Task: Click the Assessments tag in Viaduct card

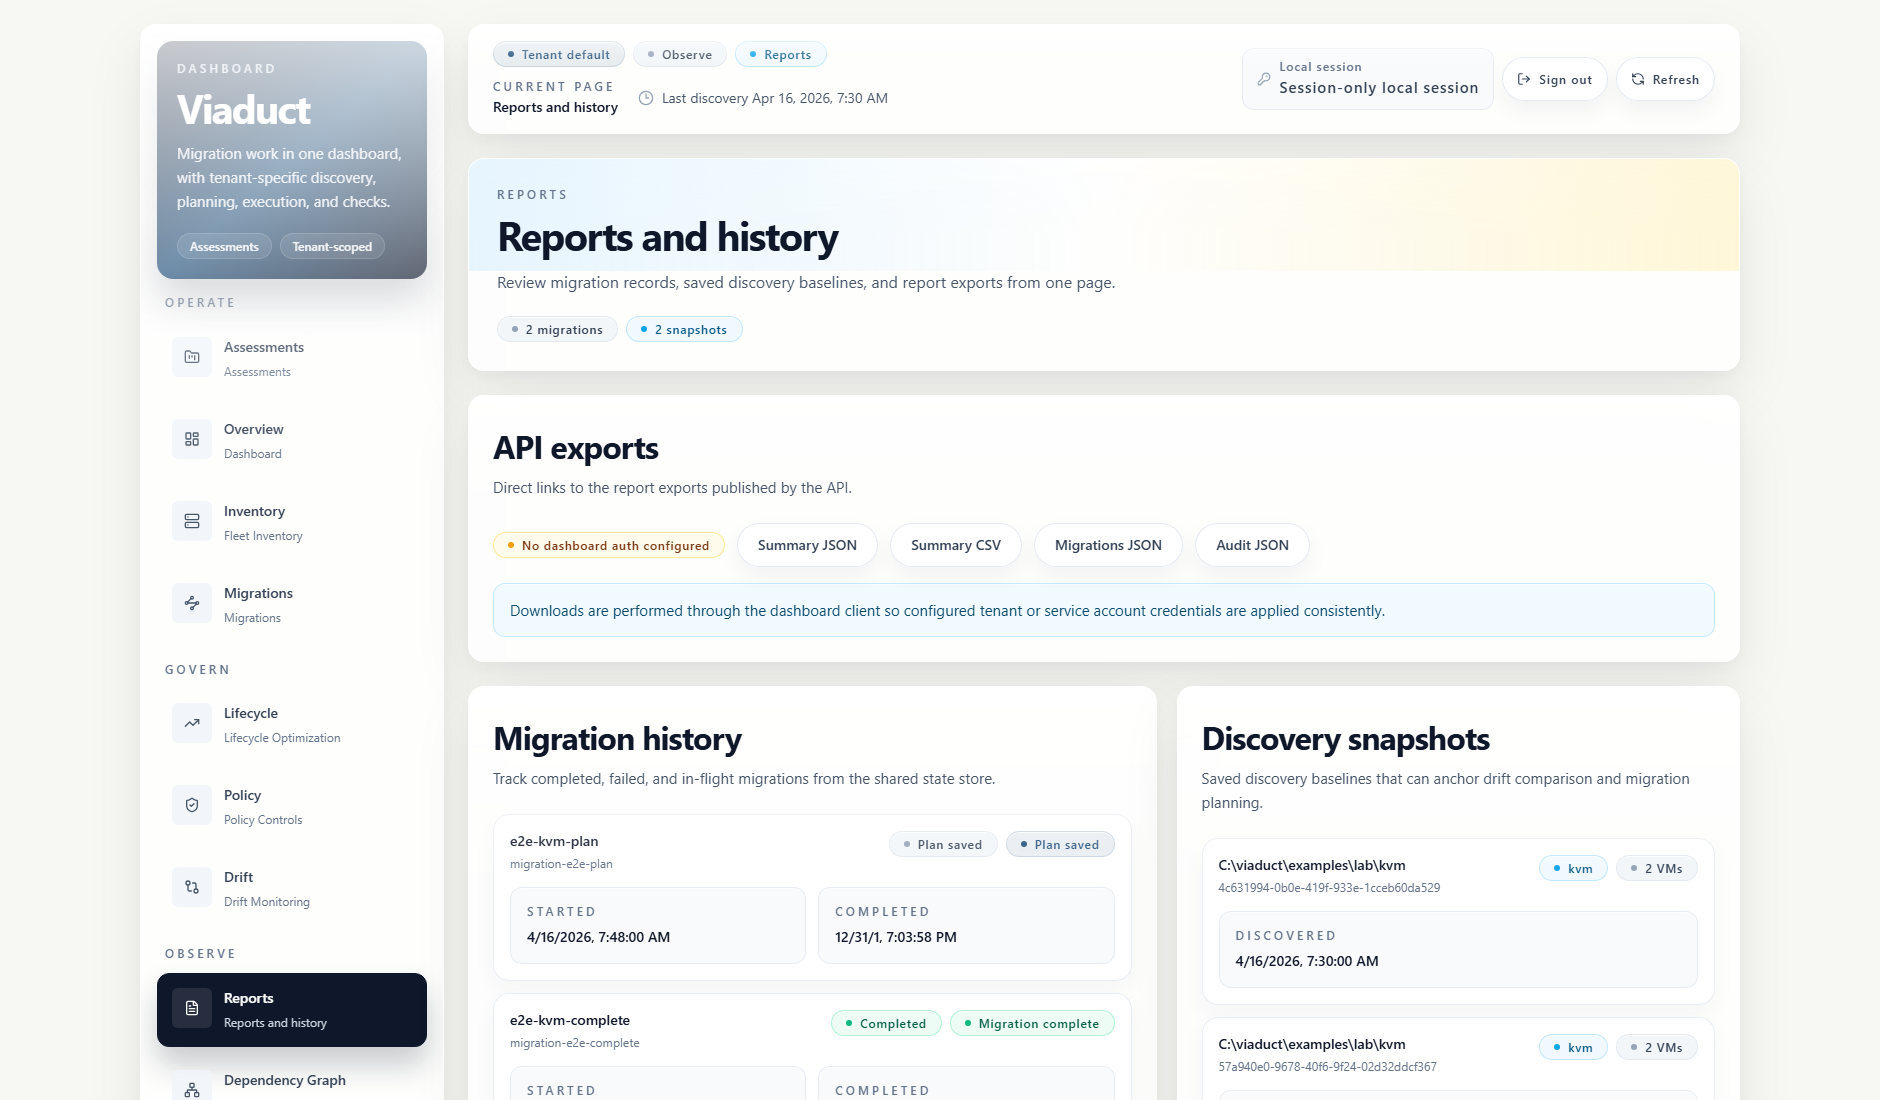Action: [x=224, y=246]
